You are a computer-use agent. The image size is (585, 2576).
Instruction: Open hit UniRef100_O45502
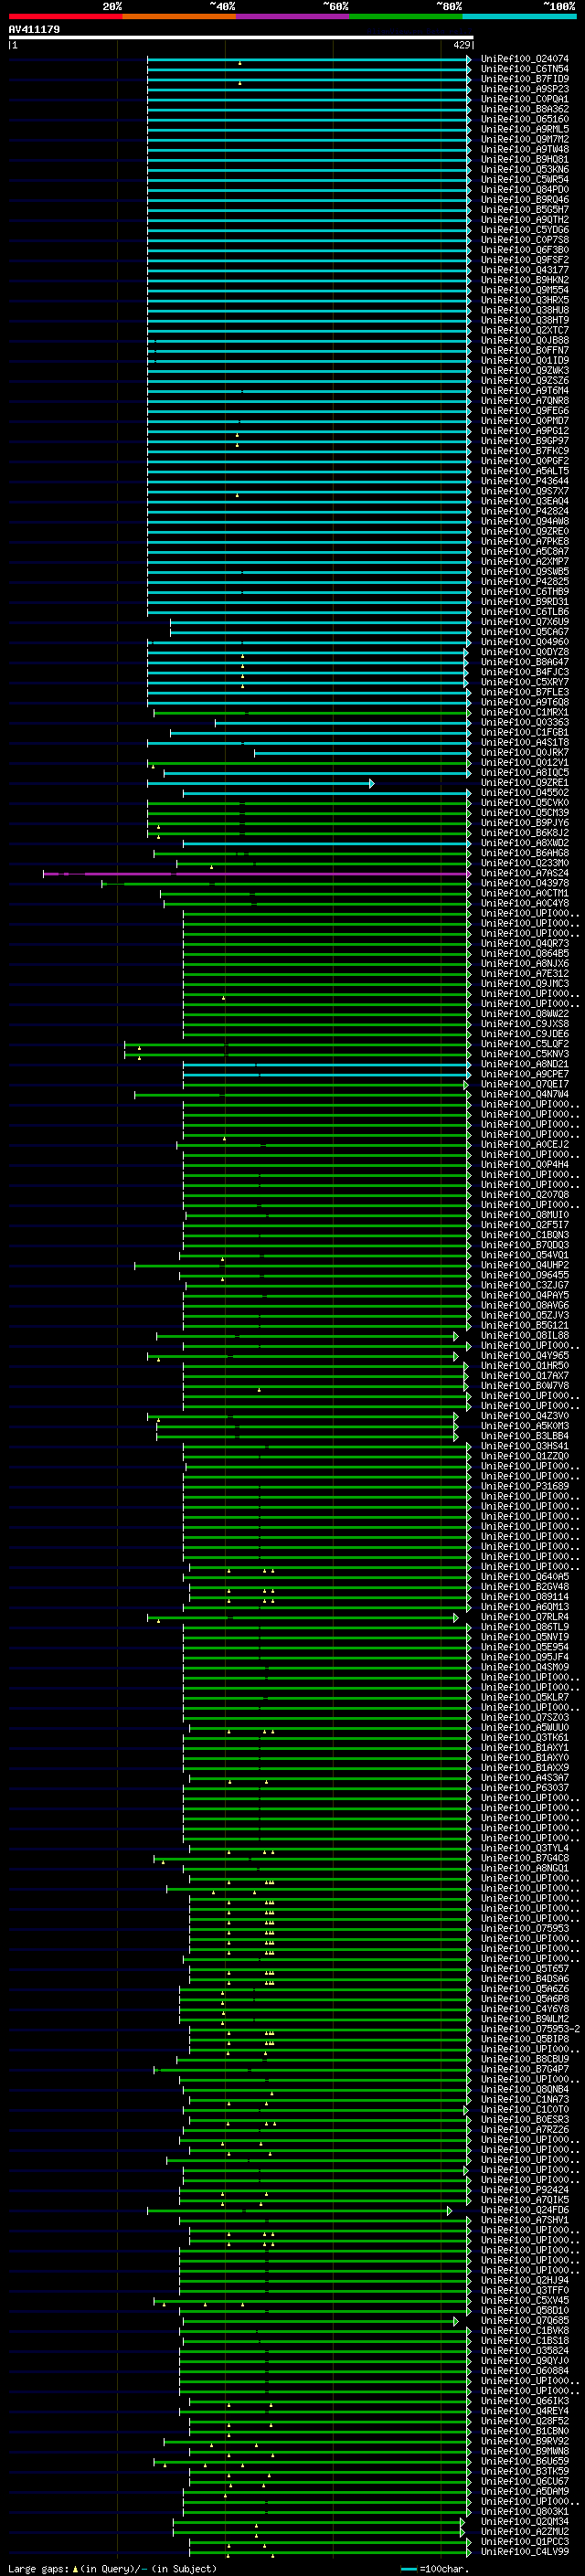point(524,793)
